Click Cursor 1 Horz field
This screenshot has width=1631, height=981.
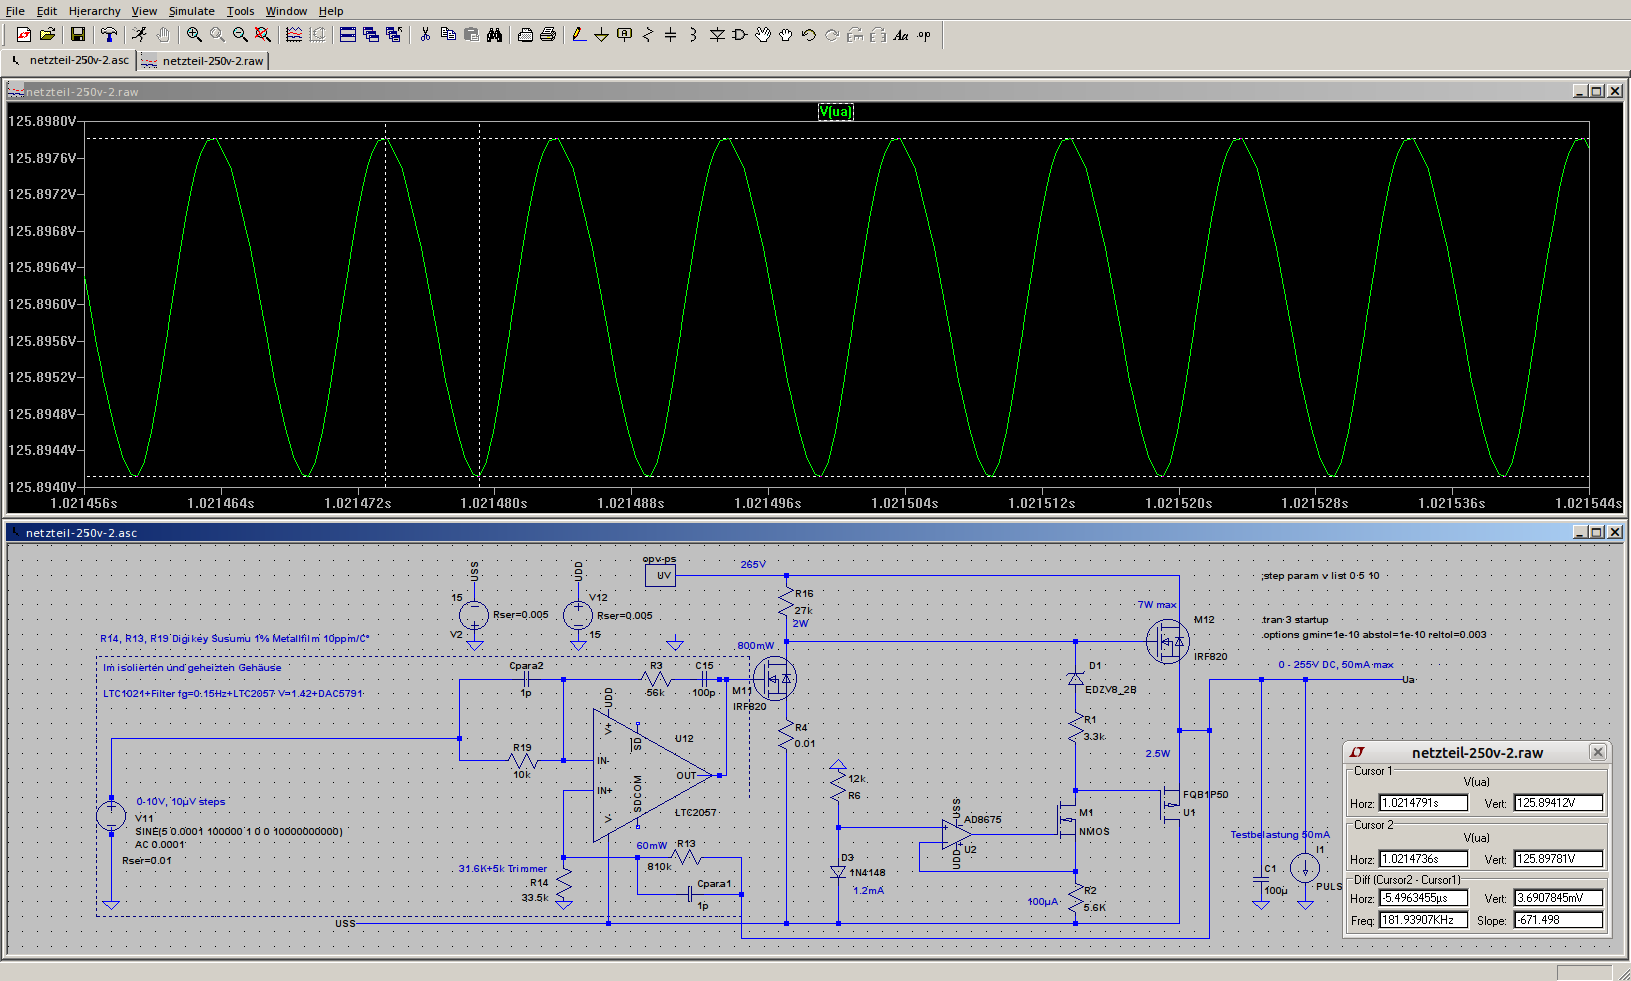[x=1424, y=803]
